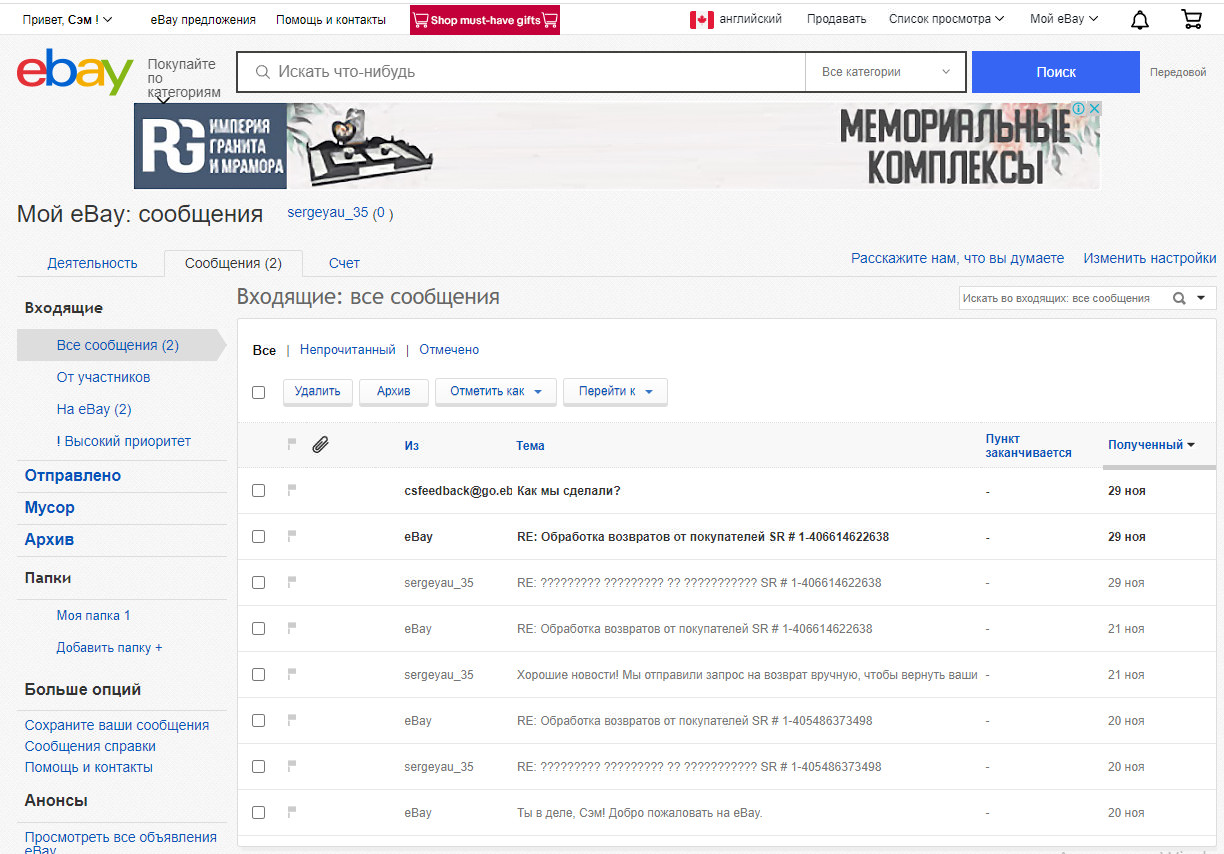Check the bold eBay RE: Обработка message
The image size is (1224, 854).
click(x=258, y=536)
